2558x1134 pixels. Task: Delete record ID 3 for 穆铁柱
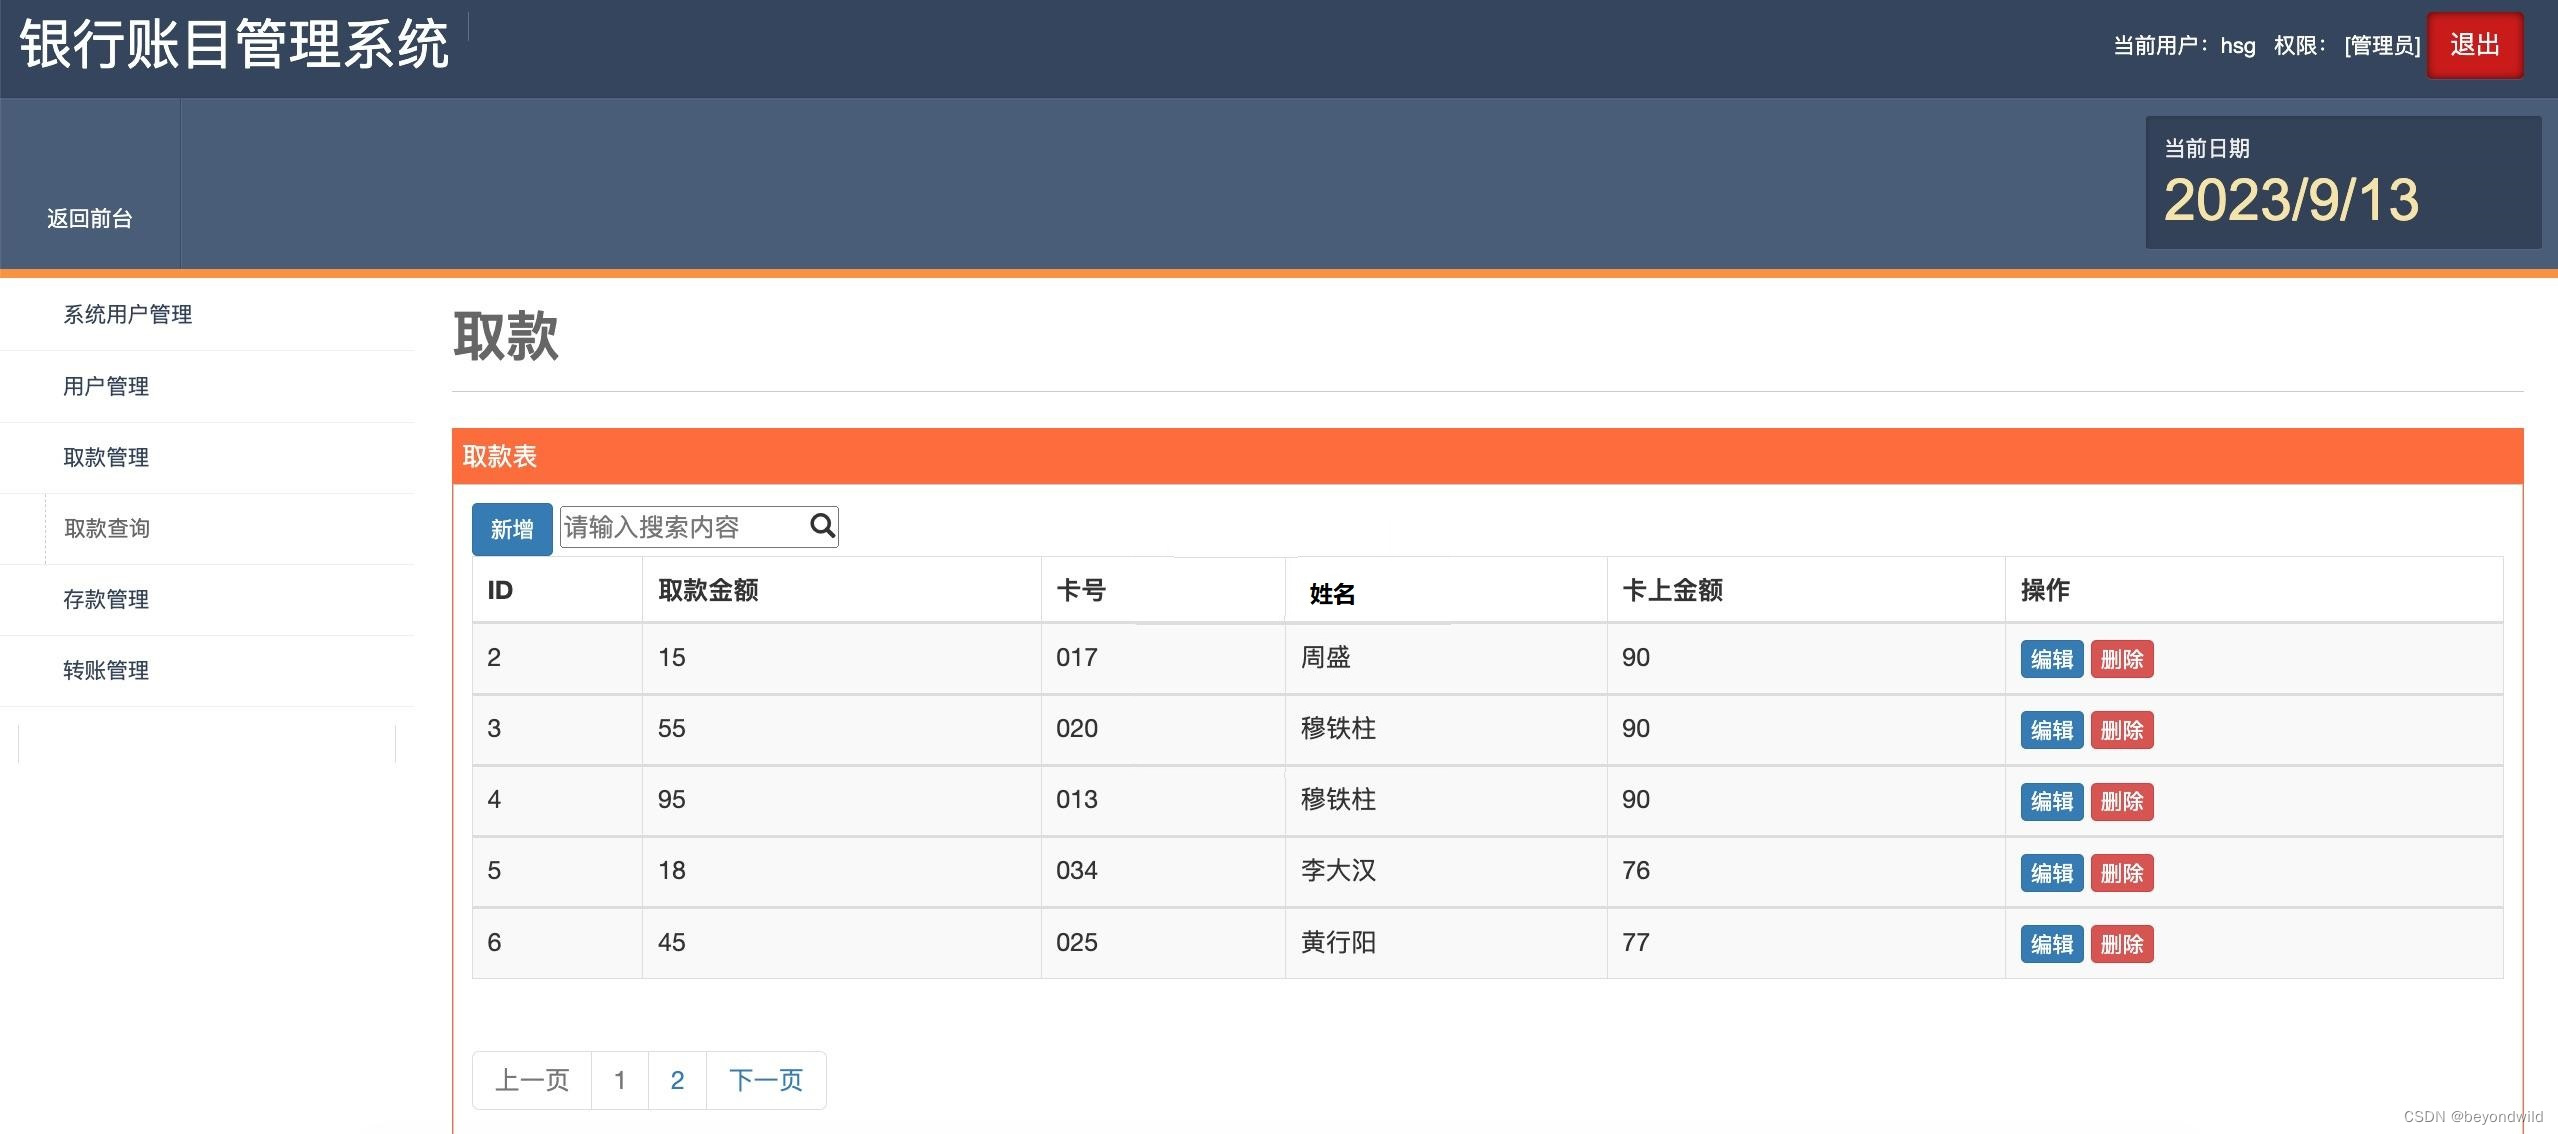pos(2123,730)
